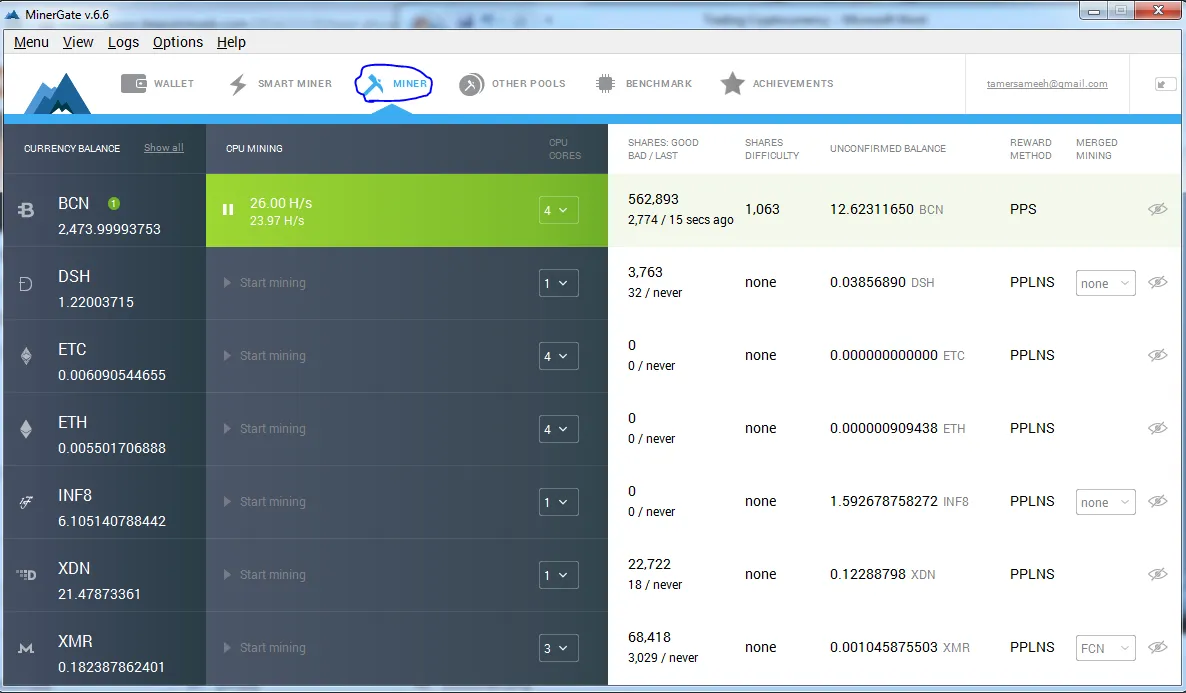1186x693 pixels.
Task: Click XMR balance 0.182387862401
Action: point(112,667)
